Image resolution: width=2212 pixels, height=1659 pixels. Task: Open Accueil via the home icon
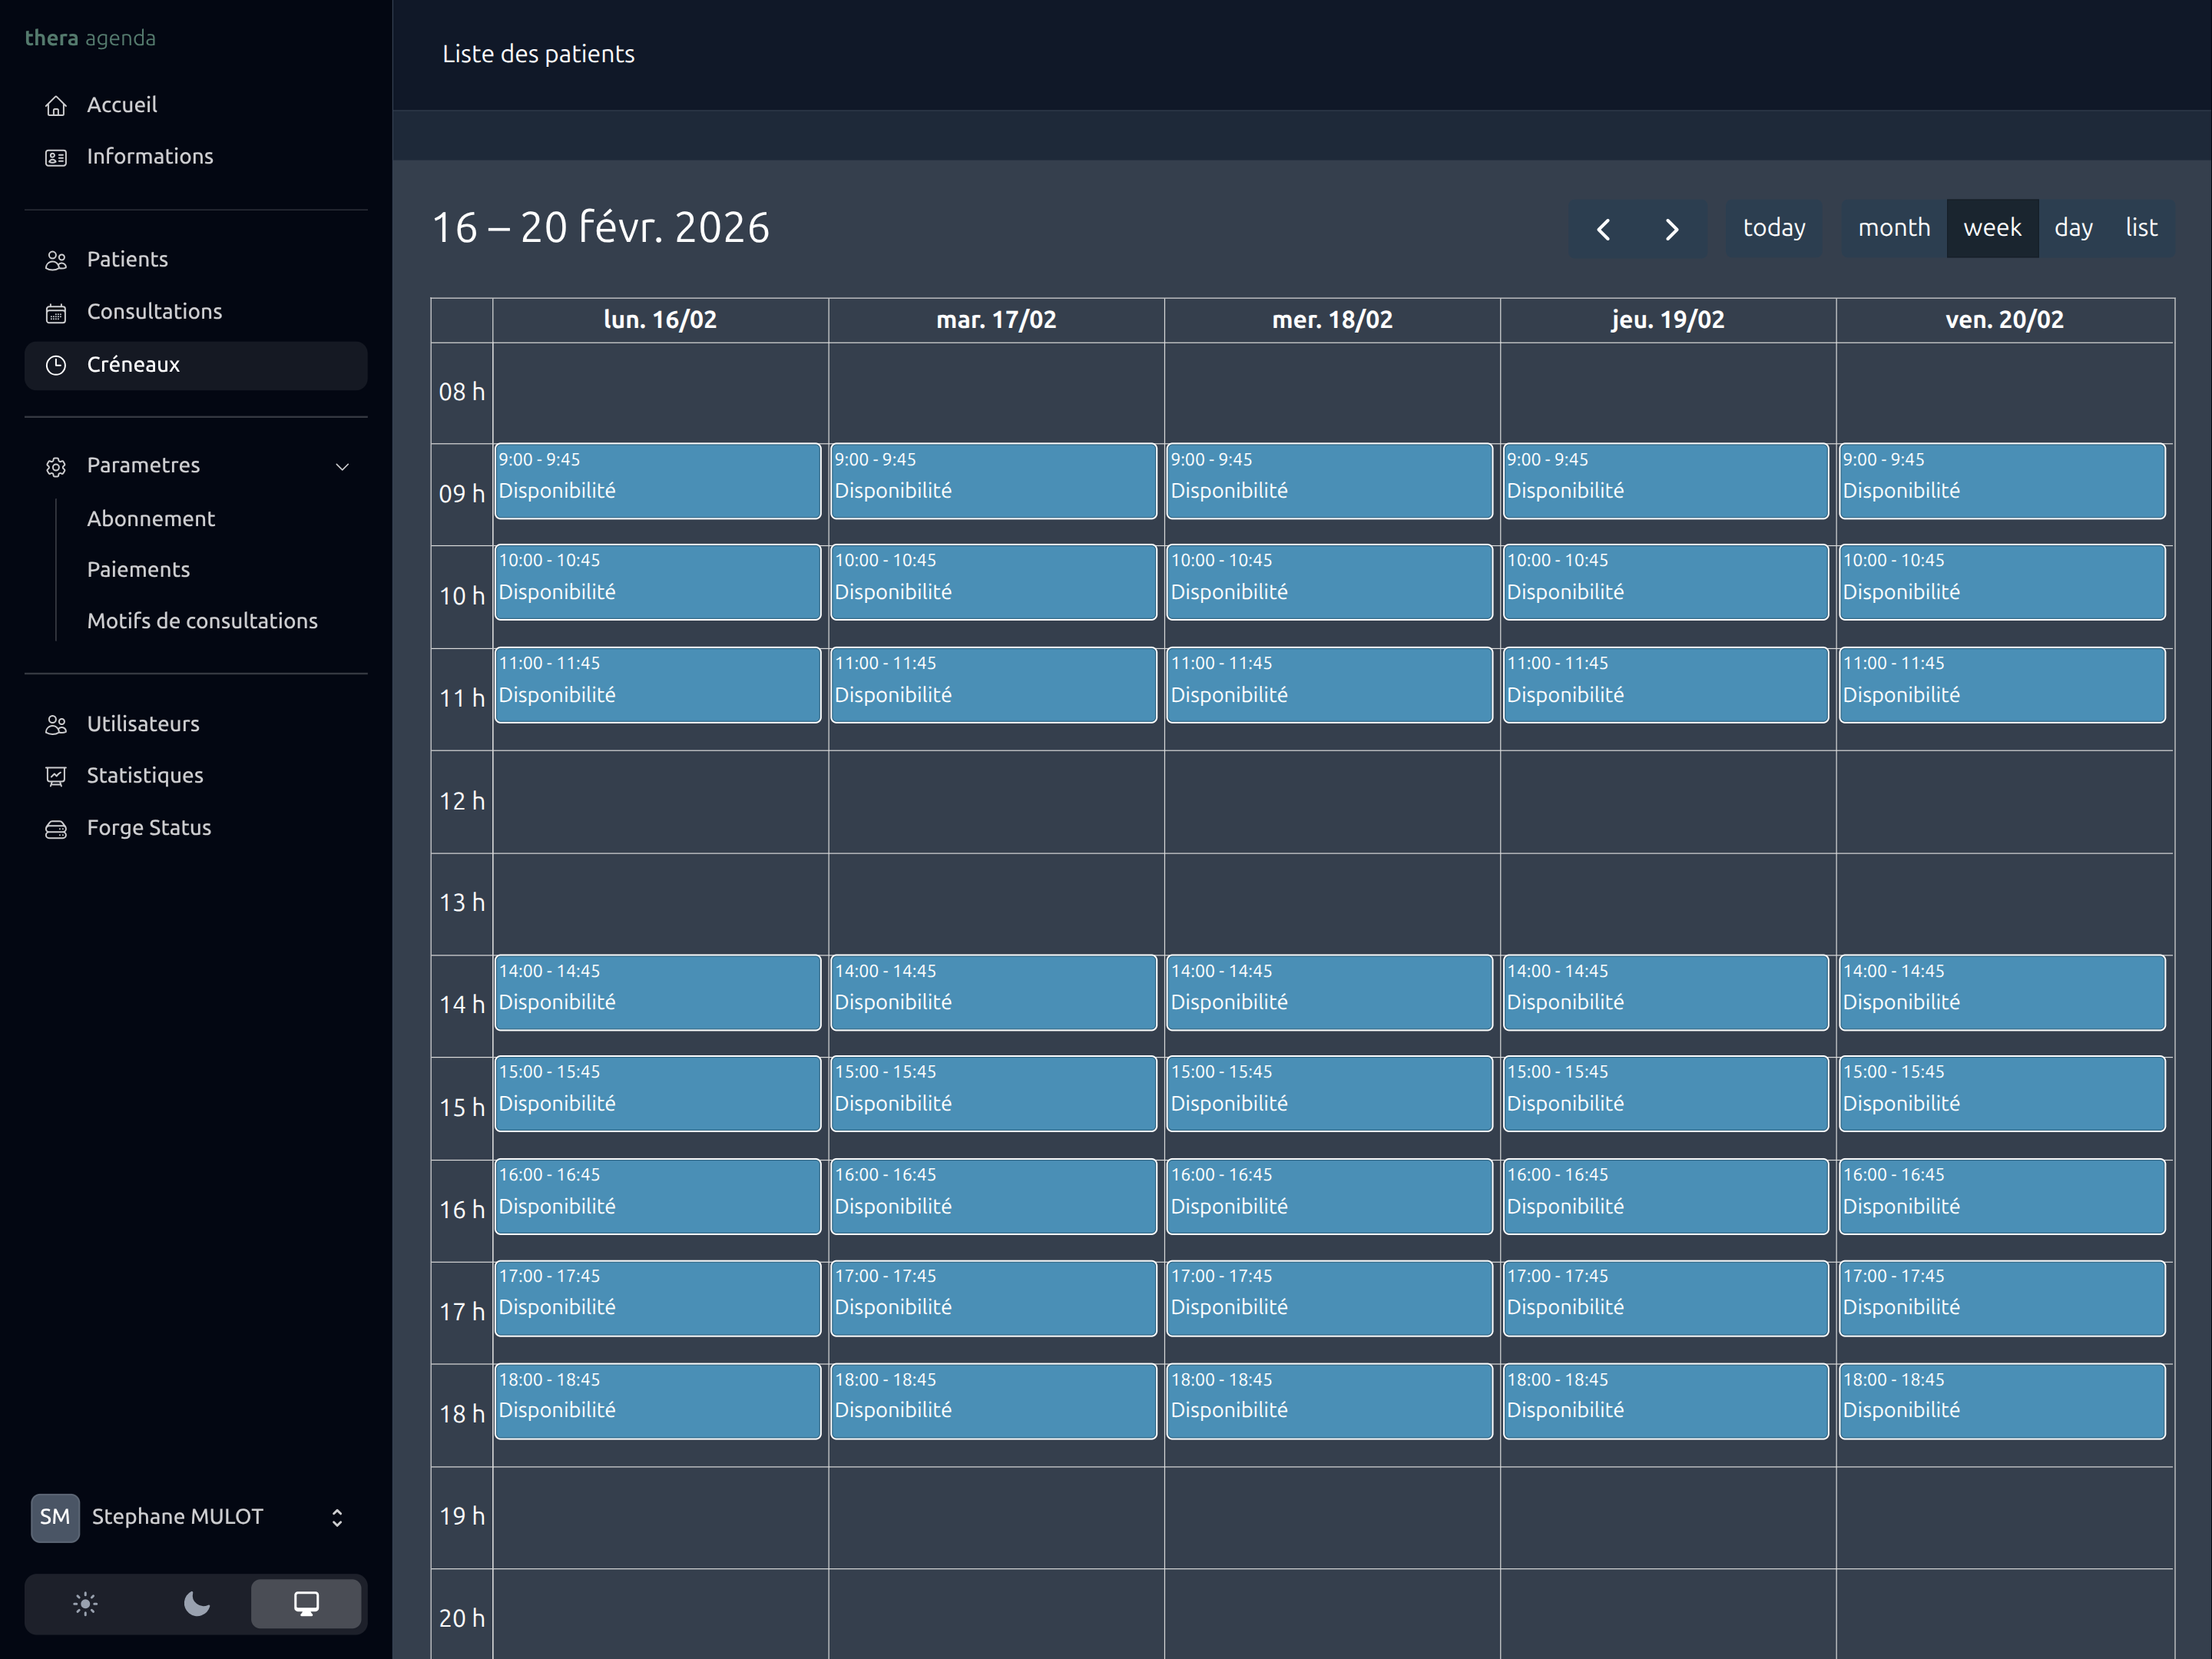coord(57,105)
